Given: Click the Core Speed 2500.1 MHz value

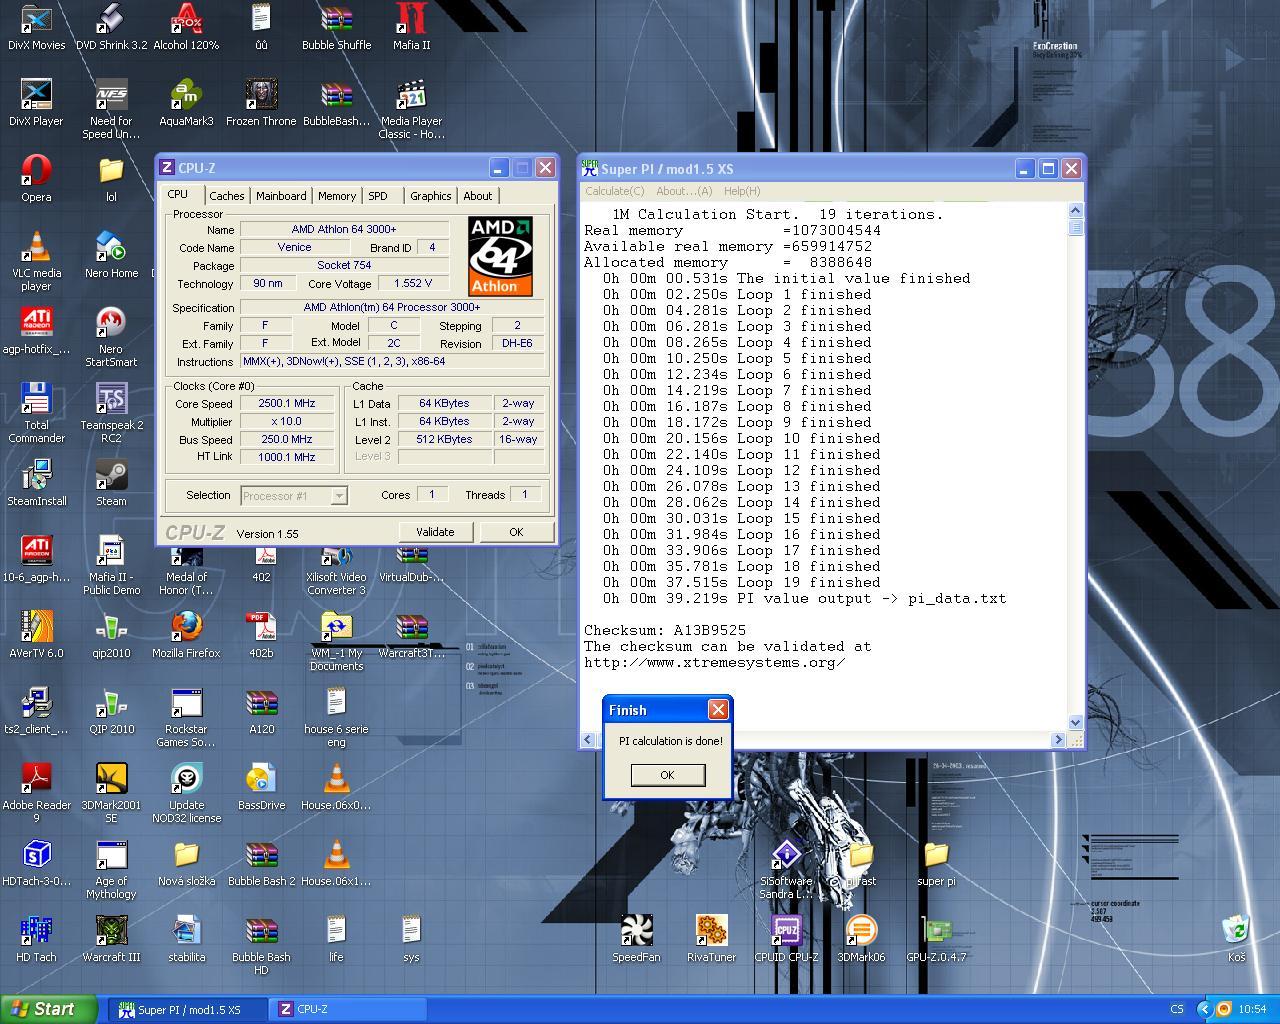Looking at the screenshot, I should click(287, 403).
